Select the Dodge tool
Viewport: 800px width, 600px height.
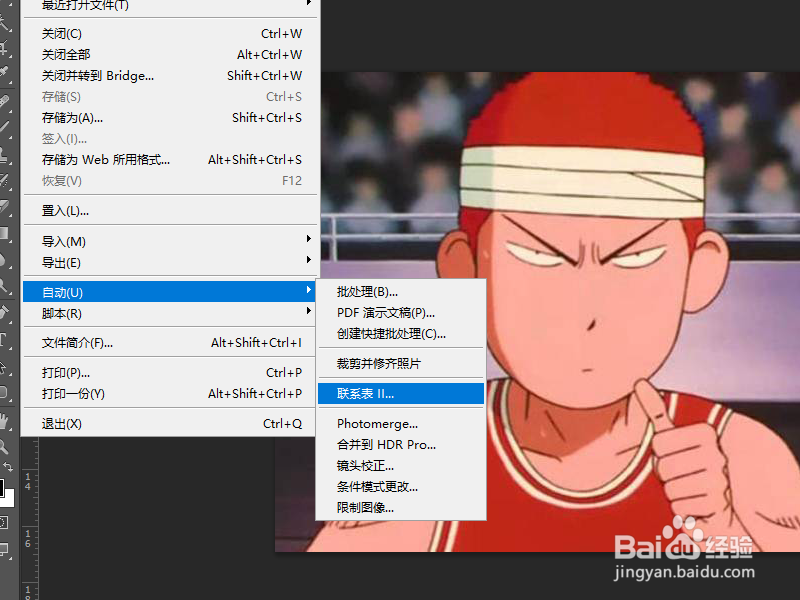[x=4, y=286]
